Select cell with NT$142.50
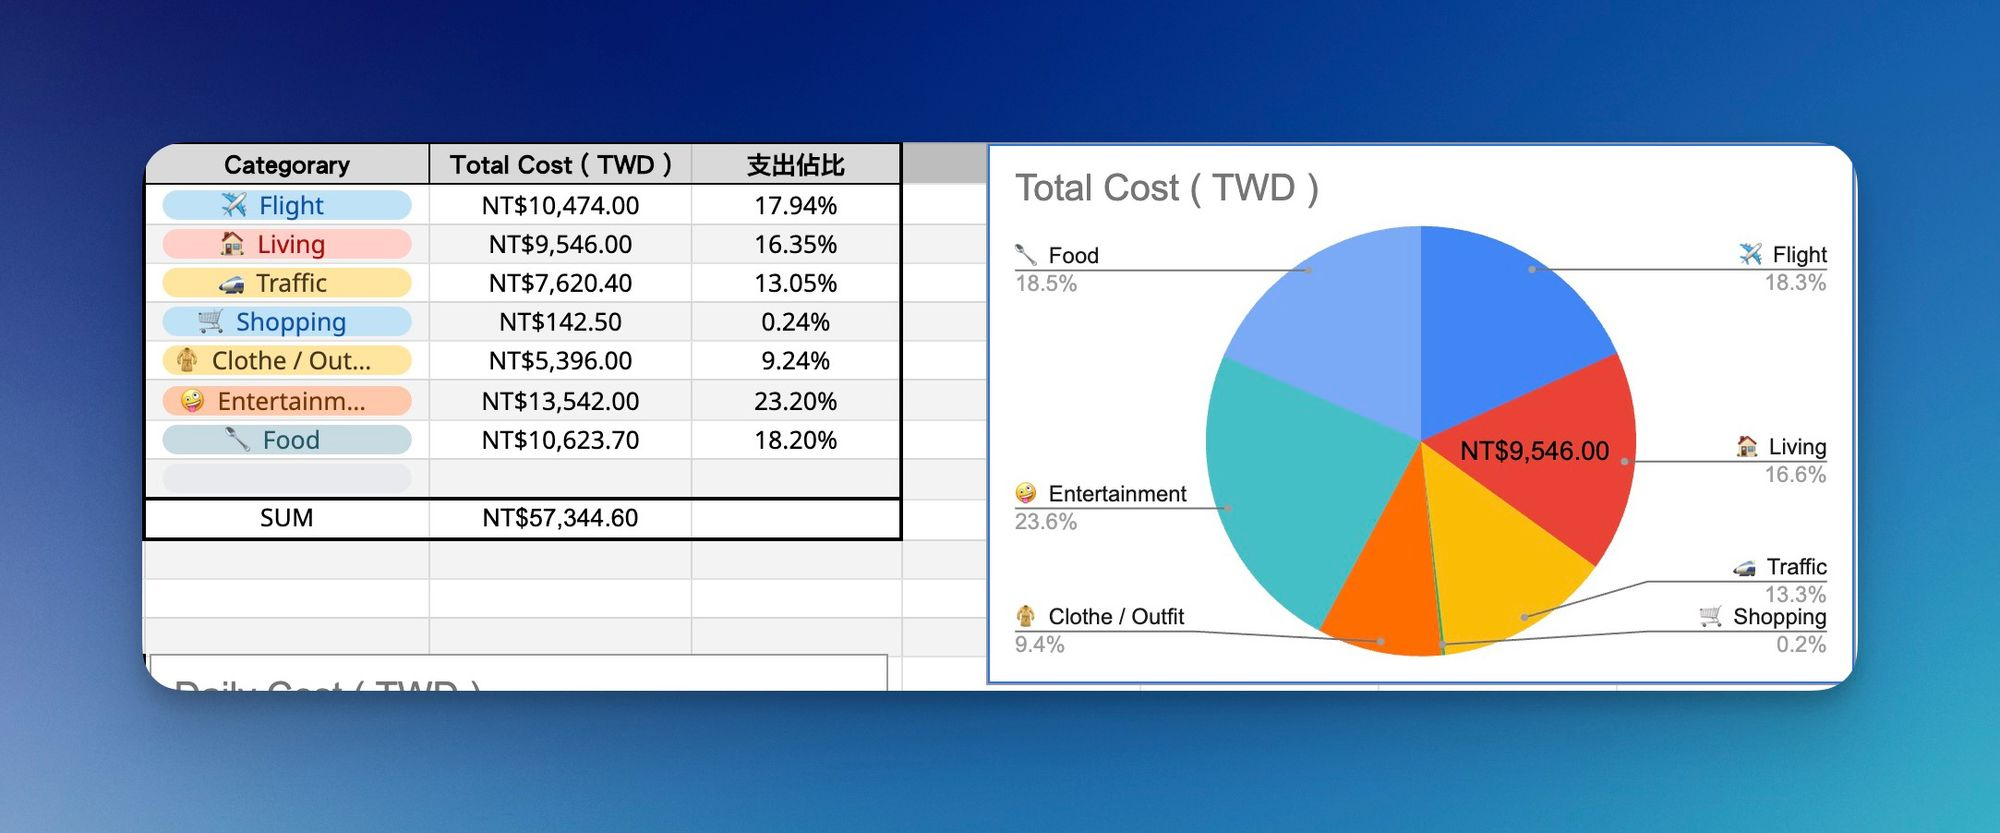Viewport: 2000px width, 833px height. [x=560, y=322]
